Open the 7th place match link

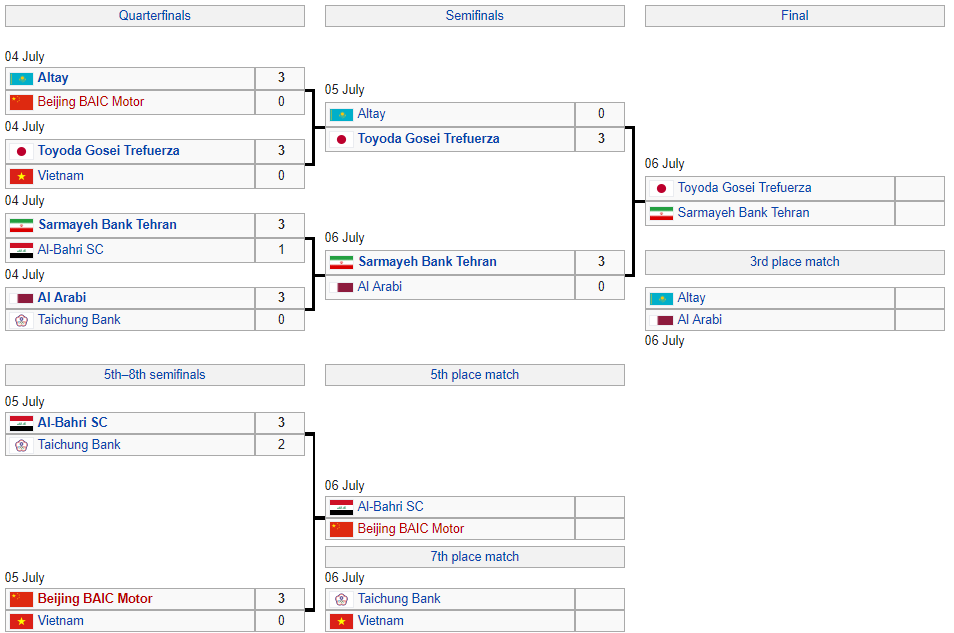coord(475,557)
